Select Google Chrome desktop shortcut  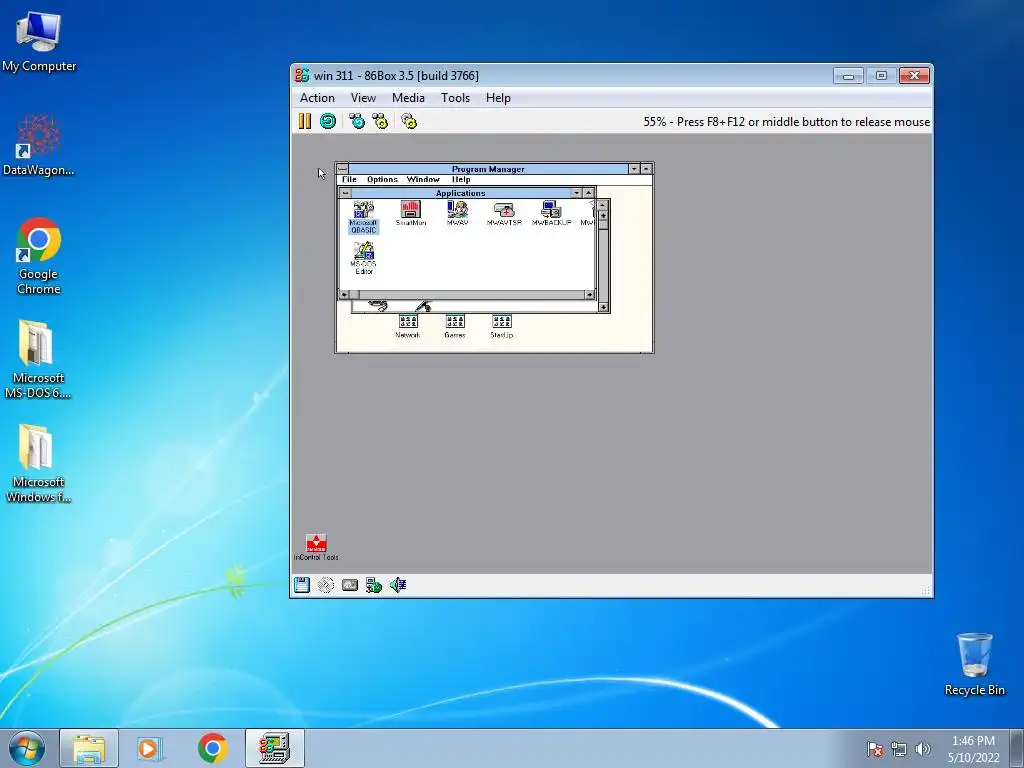coord(39,256)
